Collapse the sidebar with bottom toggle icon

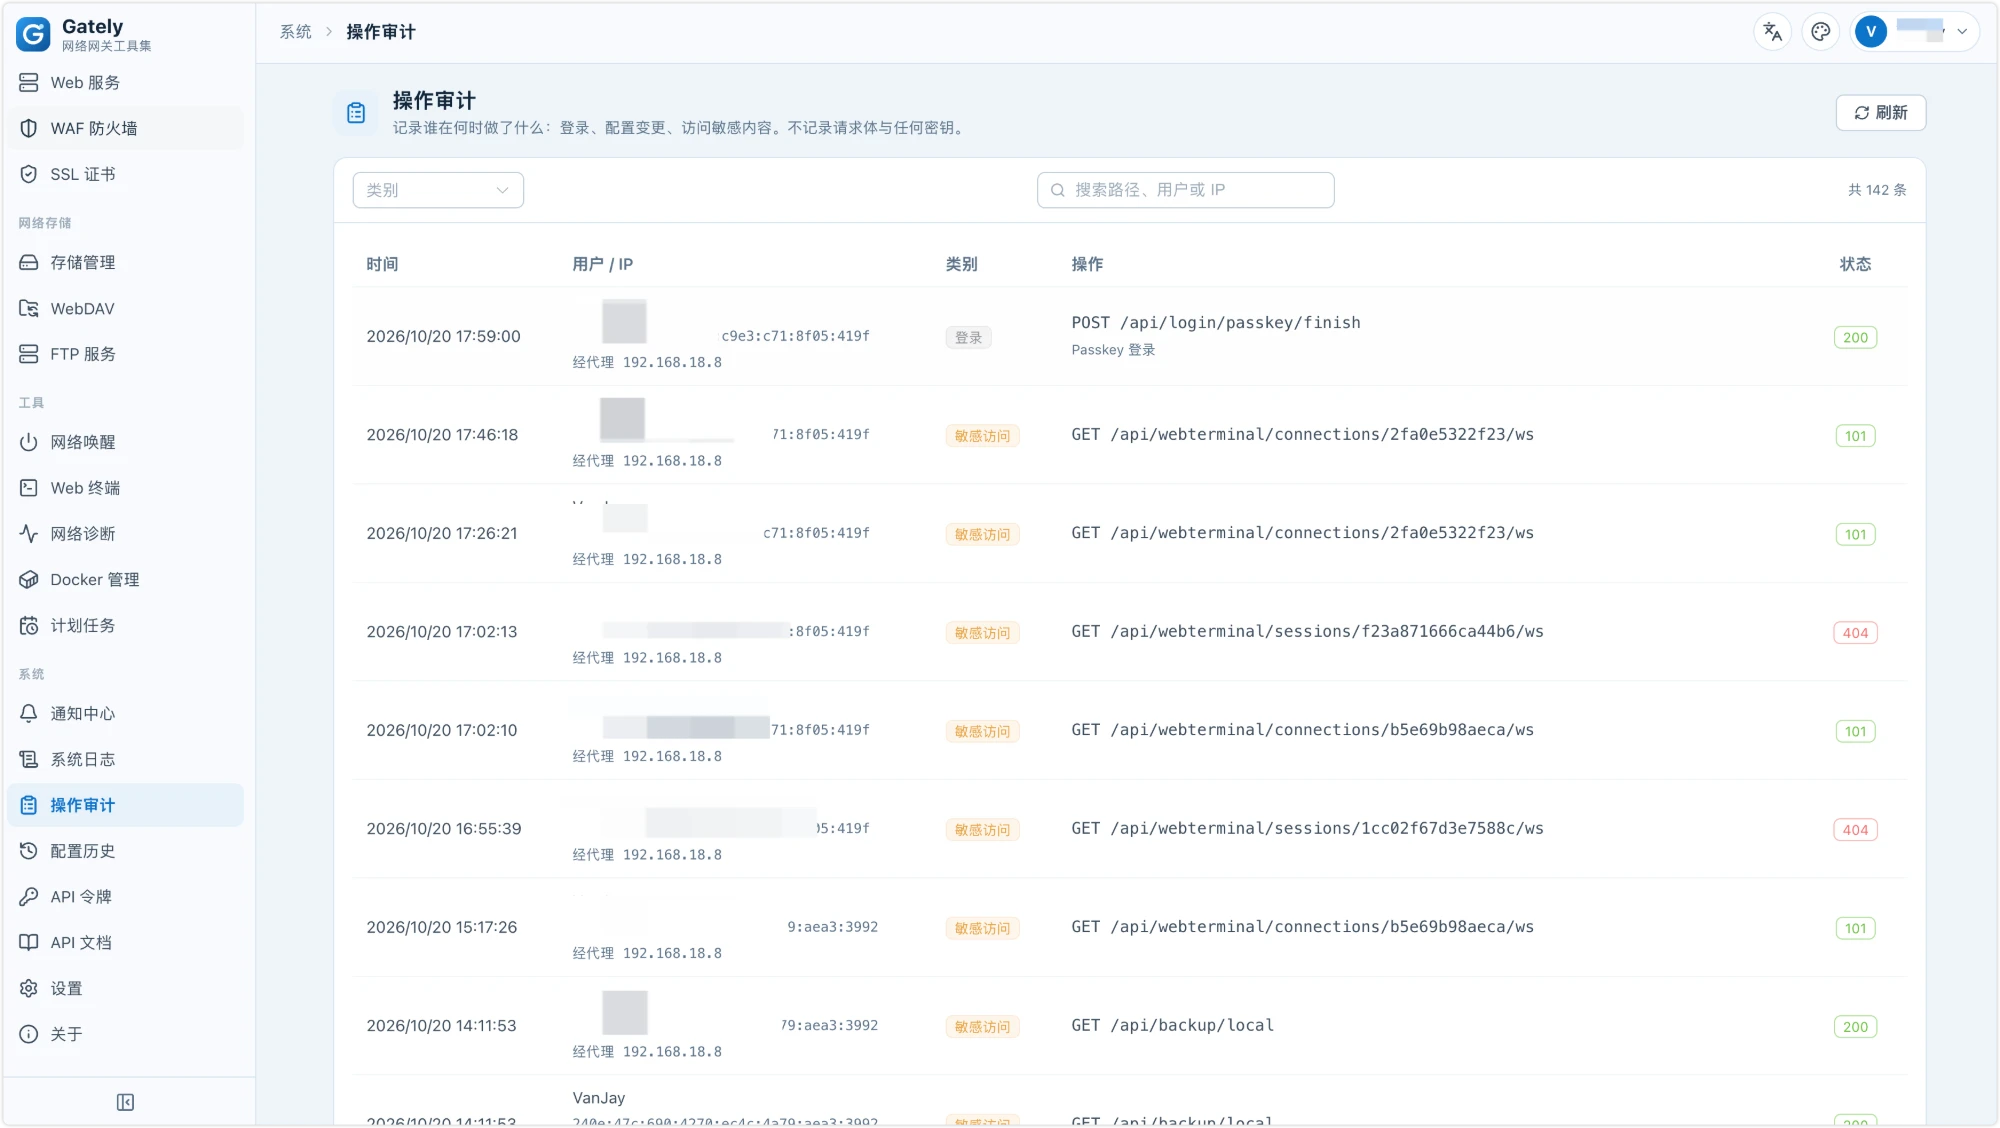125,1102
